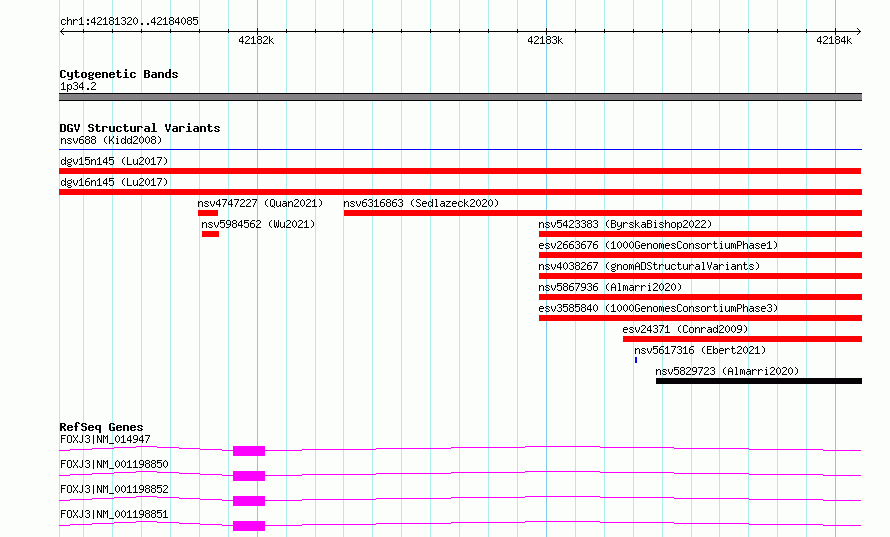Click the 42184k ruler tick label

[x=834, y=40]
